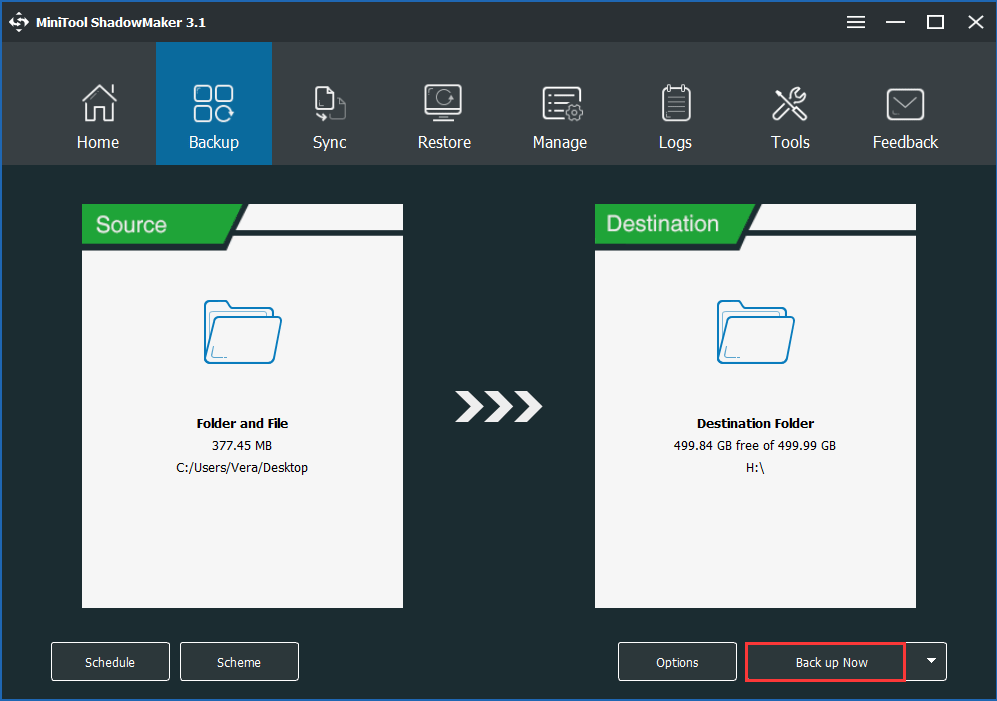Image resolution: width=997 pixels, height=701 pixels.
Task: Click the Source folder icon
Action: pyautogui.click(x=242, y=330)
